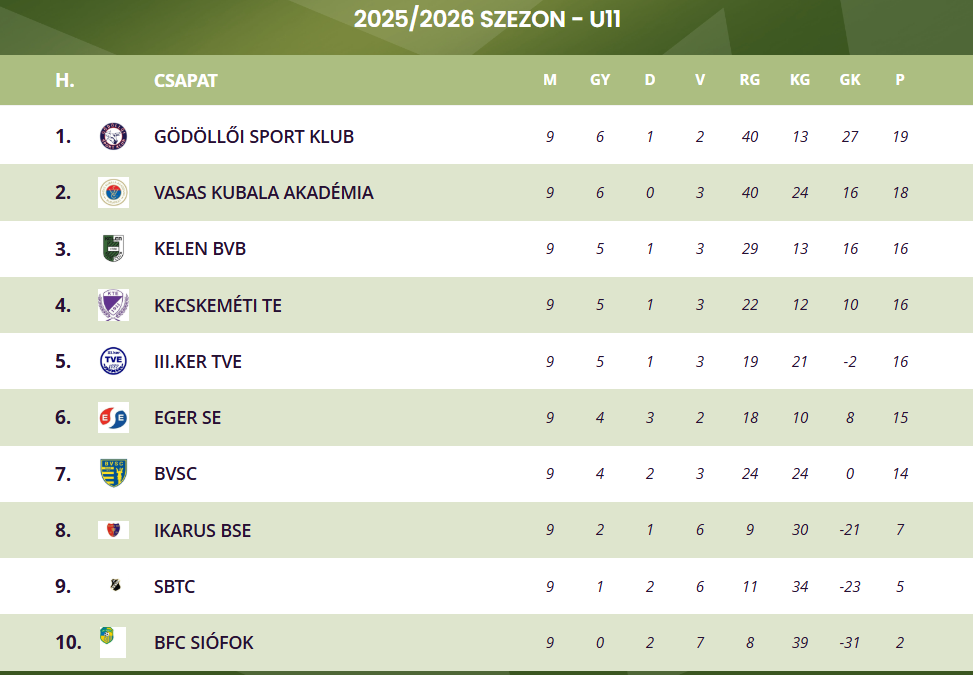
Task: Click the RG column header
Action: click(x=750, y=80)
